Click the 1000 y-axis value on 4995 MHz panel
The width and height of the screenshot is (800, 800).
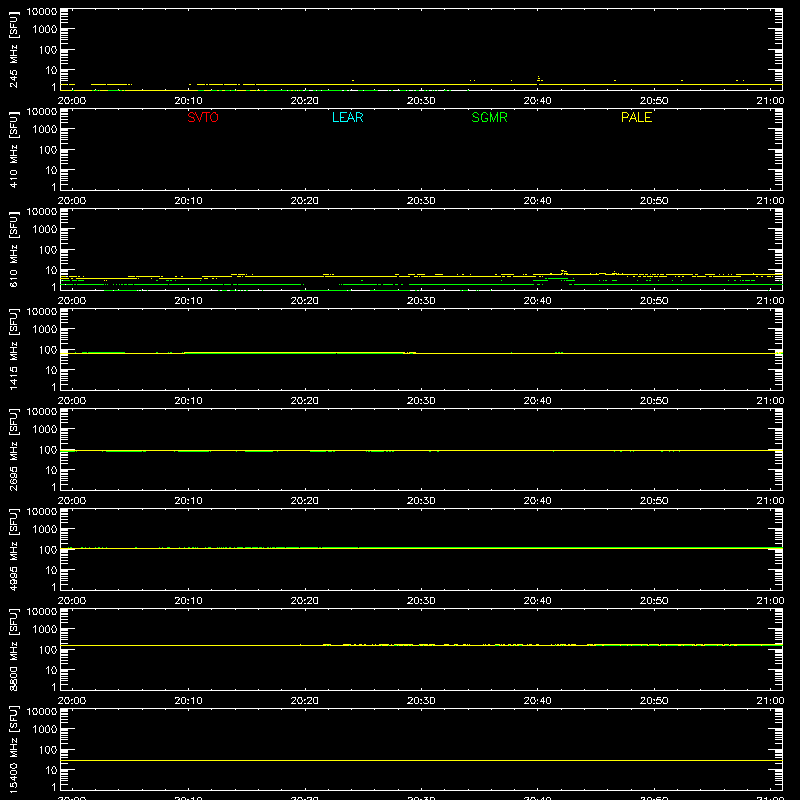pyautogui.click(x=45, y=530)
